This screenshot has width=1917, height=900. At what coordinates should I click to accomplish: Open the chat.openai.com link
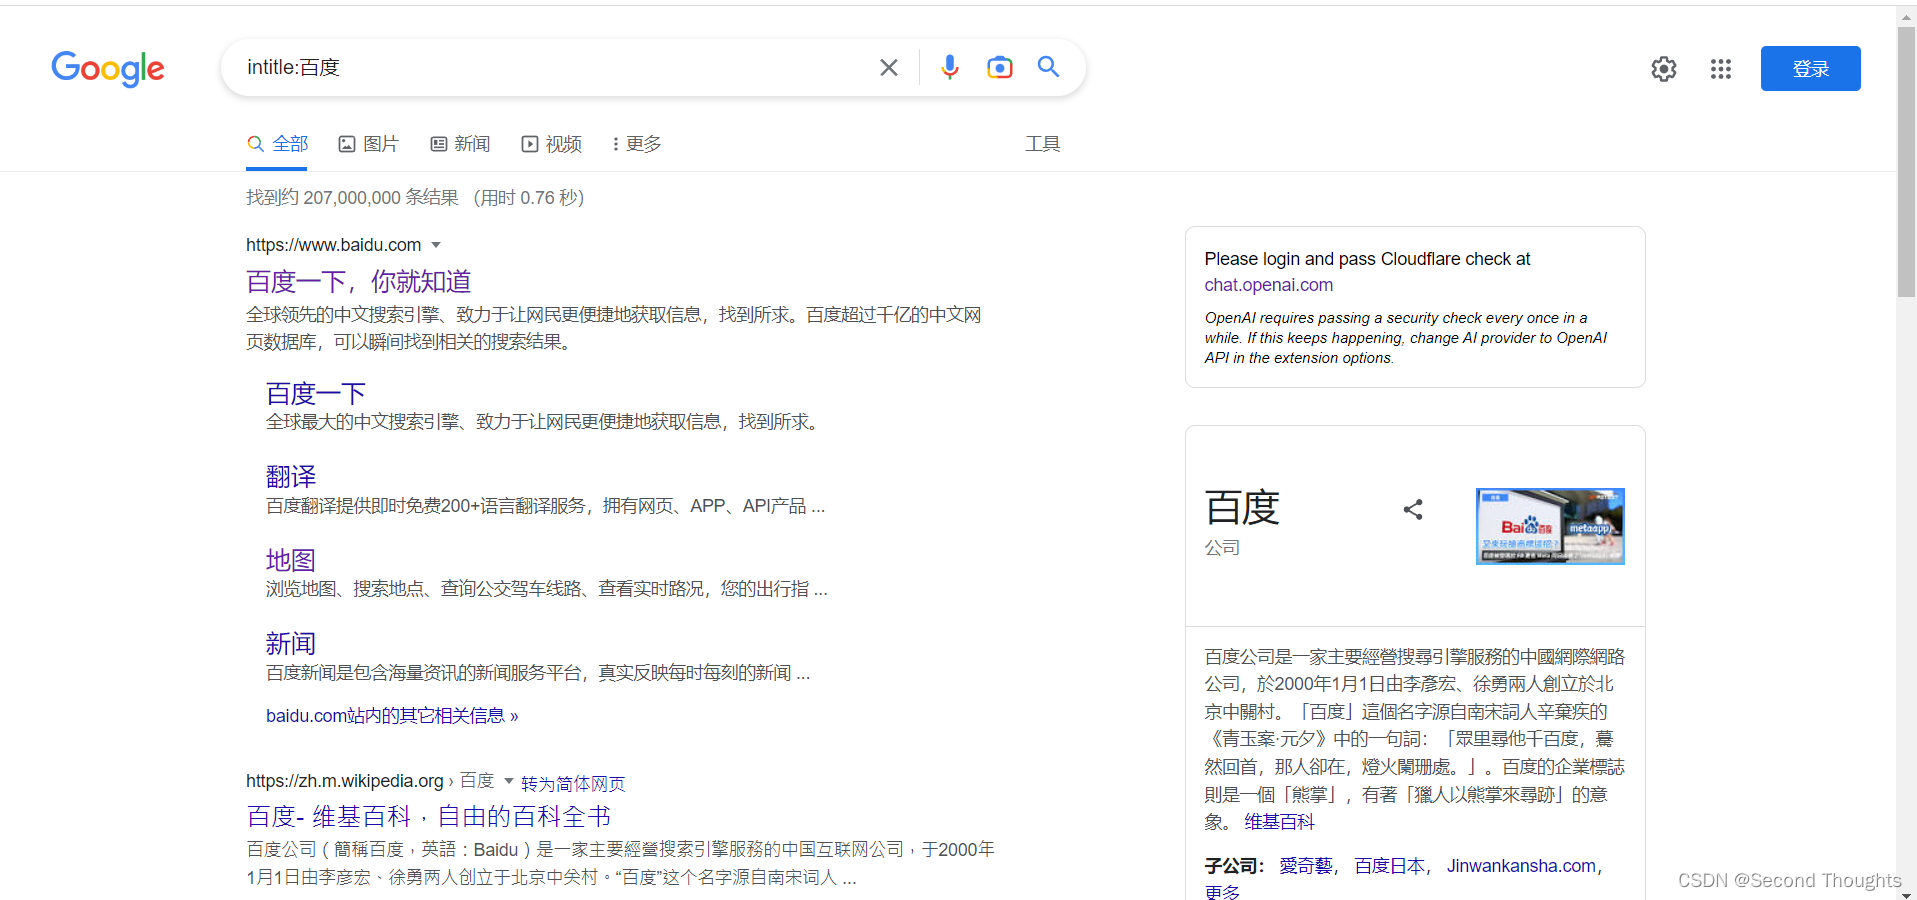pos(1268,285)
